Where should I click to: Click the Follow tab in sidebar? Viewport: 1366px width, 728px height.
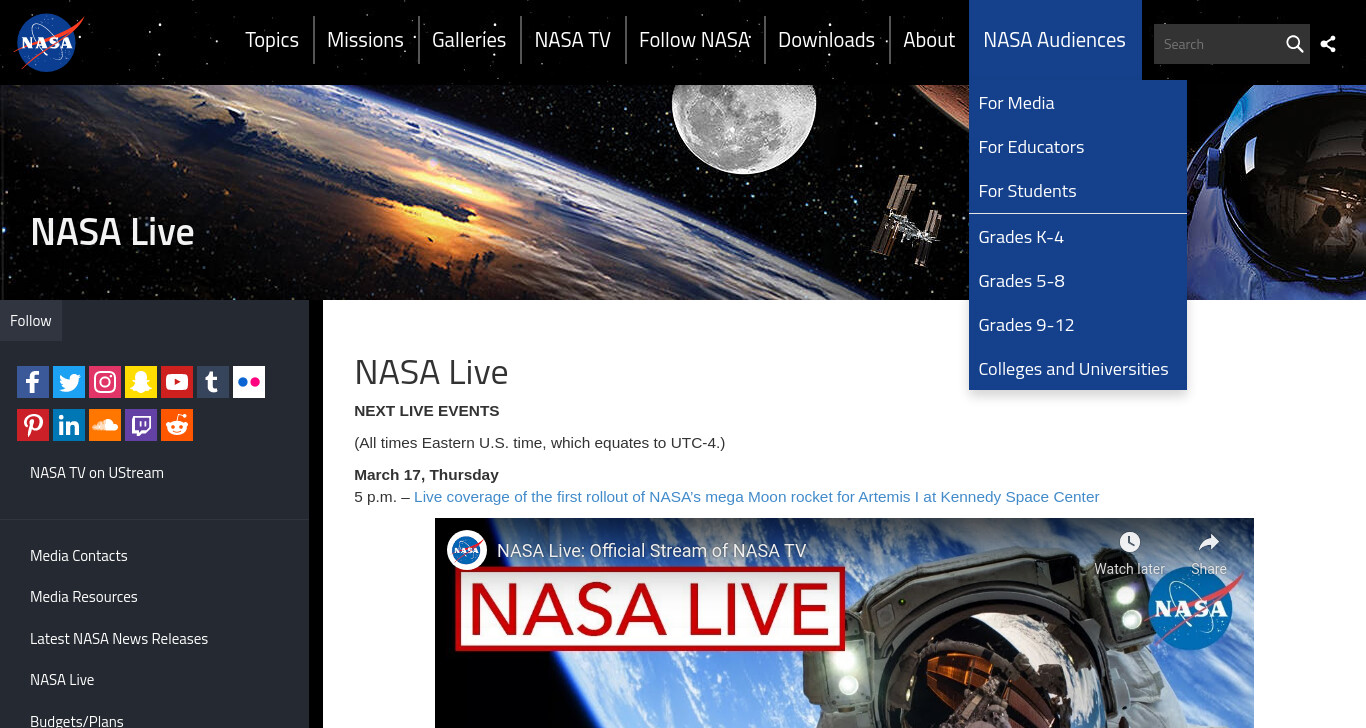click(x=31, y=321)
